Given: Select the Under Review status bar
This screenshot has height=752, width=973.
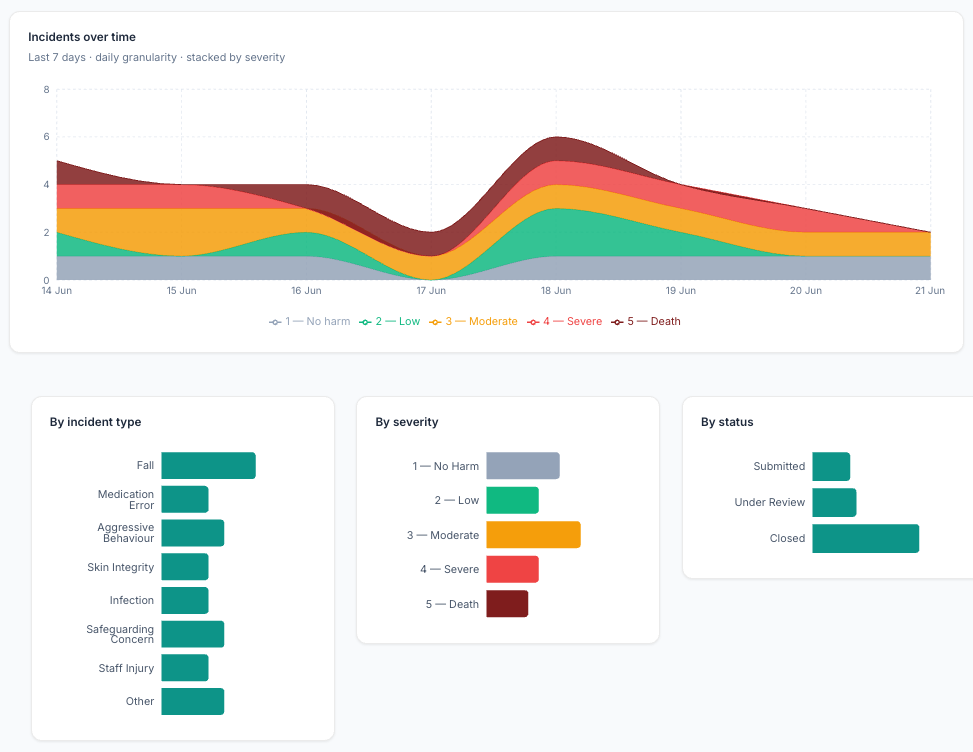Looking at the screenshot, I should click(x=834, y=503).
